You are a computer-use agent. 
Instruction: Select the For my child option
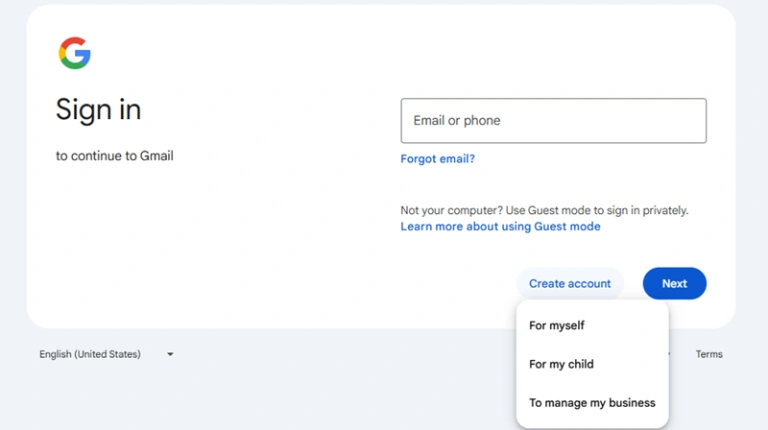click(x=561, y=364)
